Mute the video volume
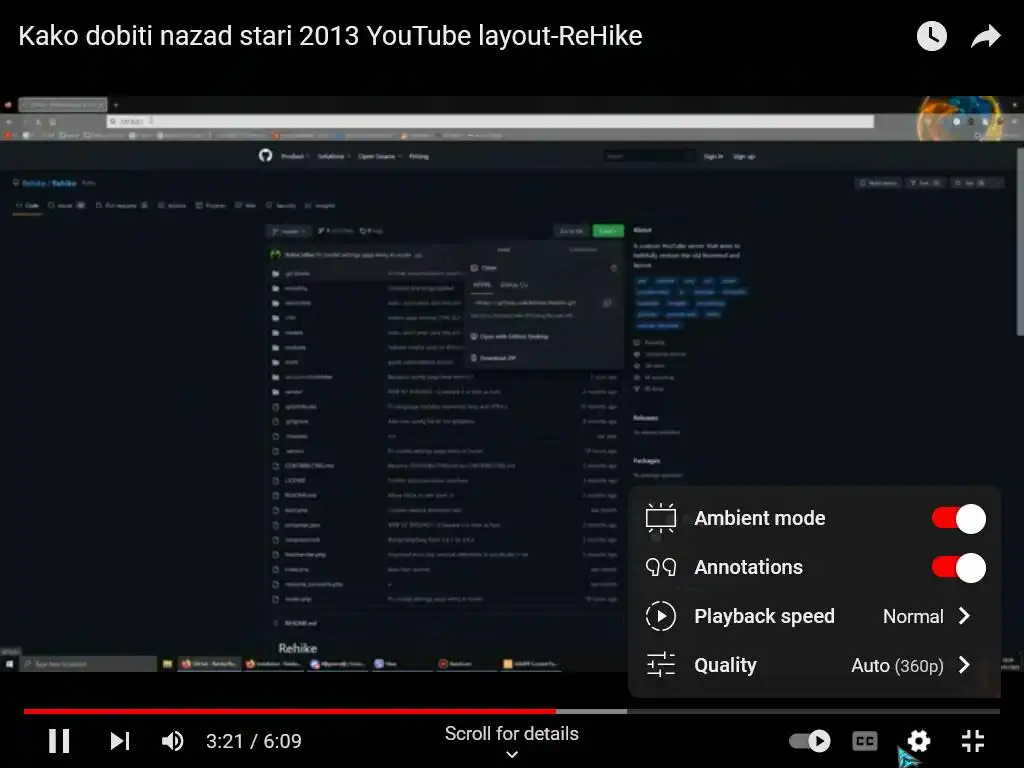The image size is (1024, 768). [x=172, y=741]
